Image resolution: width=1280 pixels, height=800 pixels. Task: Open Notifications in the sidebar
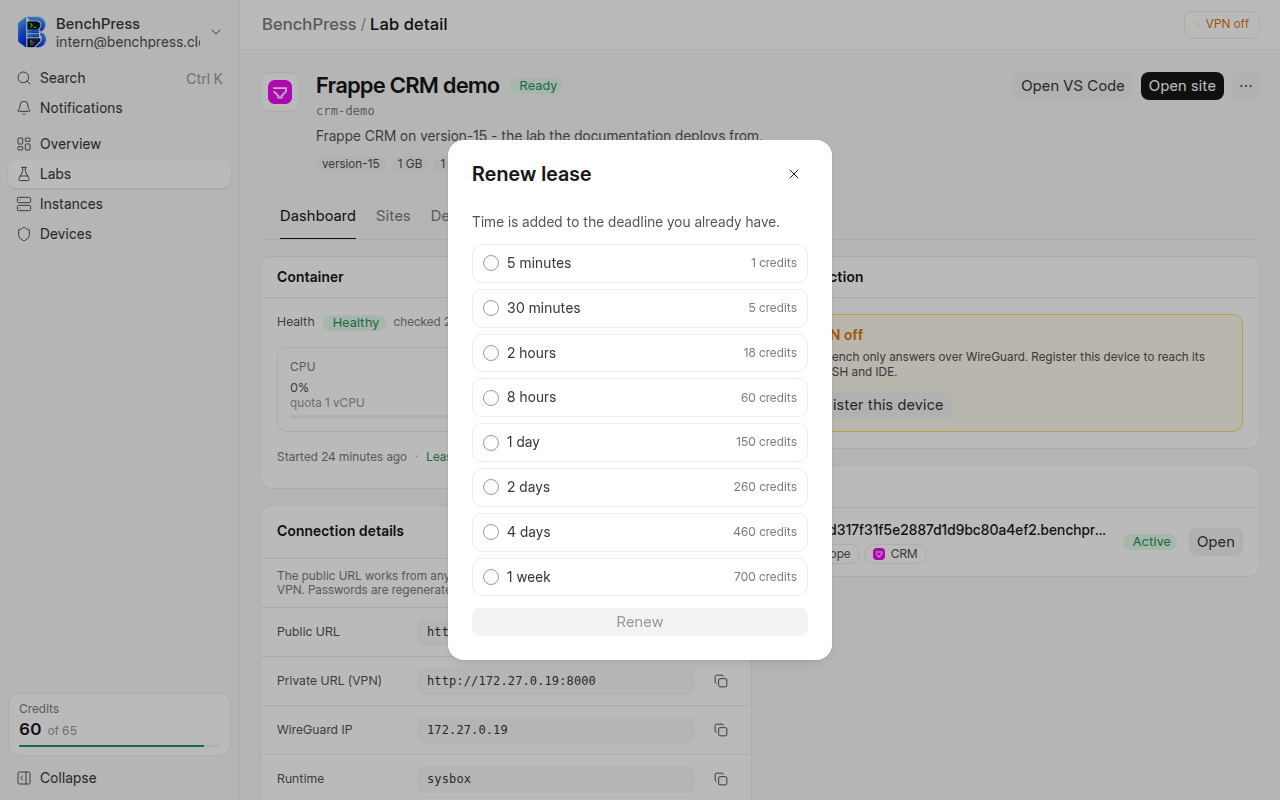tap(119, 108)
